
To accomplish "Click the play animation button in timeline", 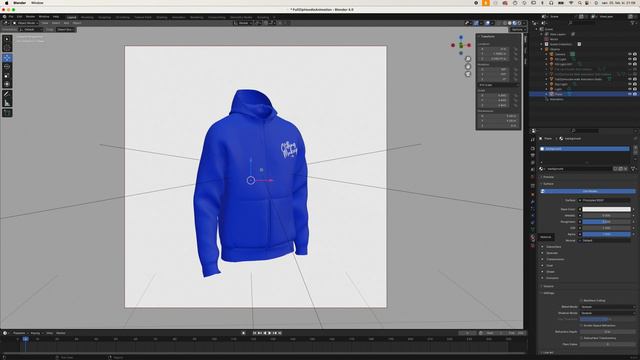I will coord(270,333).
